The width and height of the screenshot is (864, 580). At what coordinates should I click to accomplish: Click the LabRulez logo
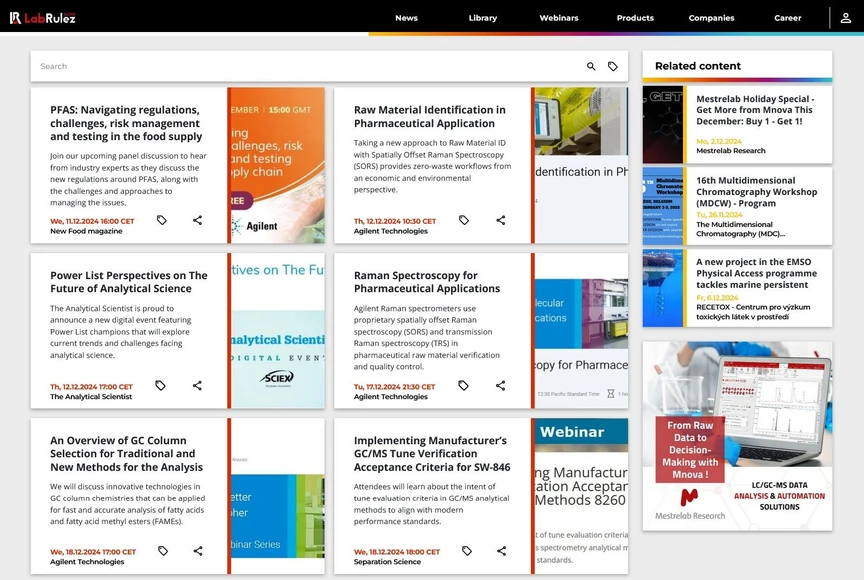tap(42, 18)
